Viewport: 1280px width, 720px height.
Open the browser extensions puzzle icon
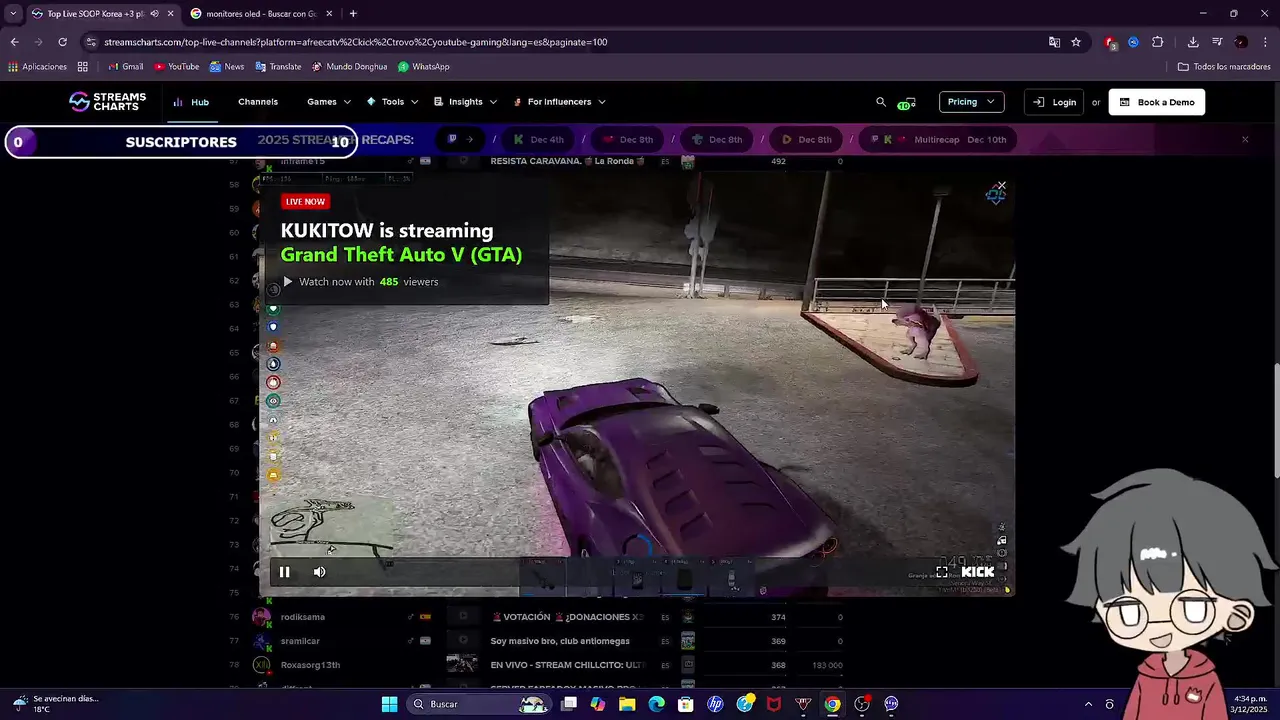click(x=1158, y=42)
